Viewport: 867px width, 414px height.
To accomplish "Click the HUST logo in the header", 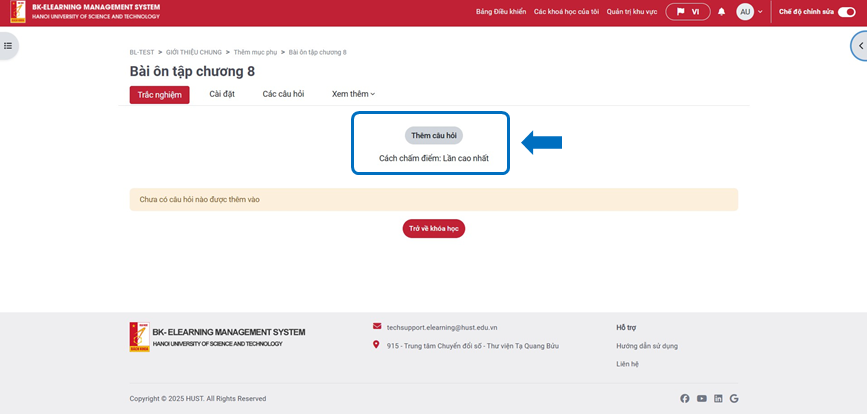I will [18, 12].
